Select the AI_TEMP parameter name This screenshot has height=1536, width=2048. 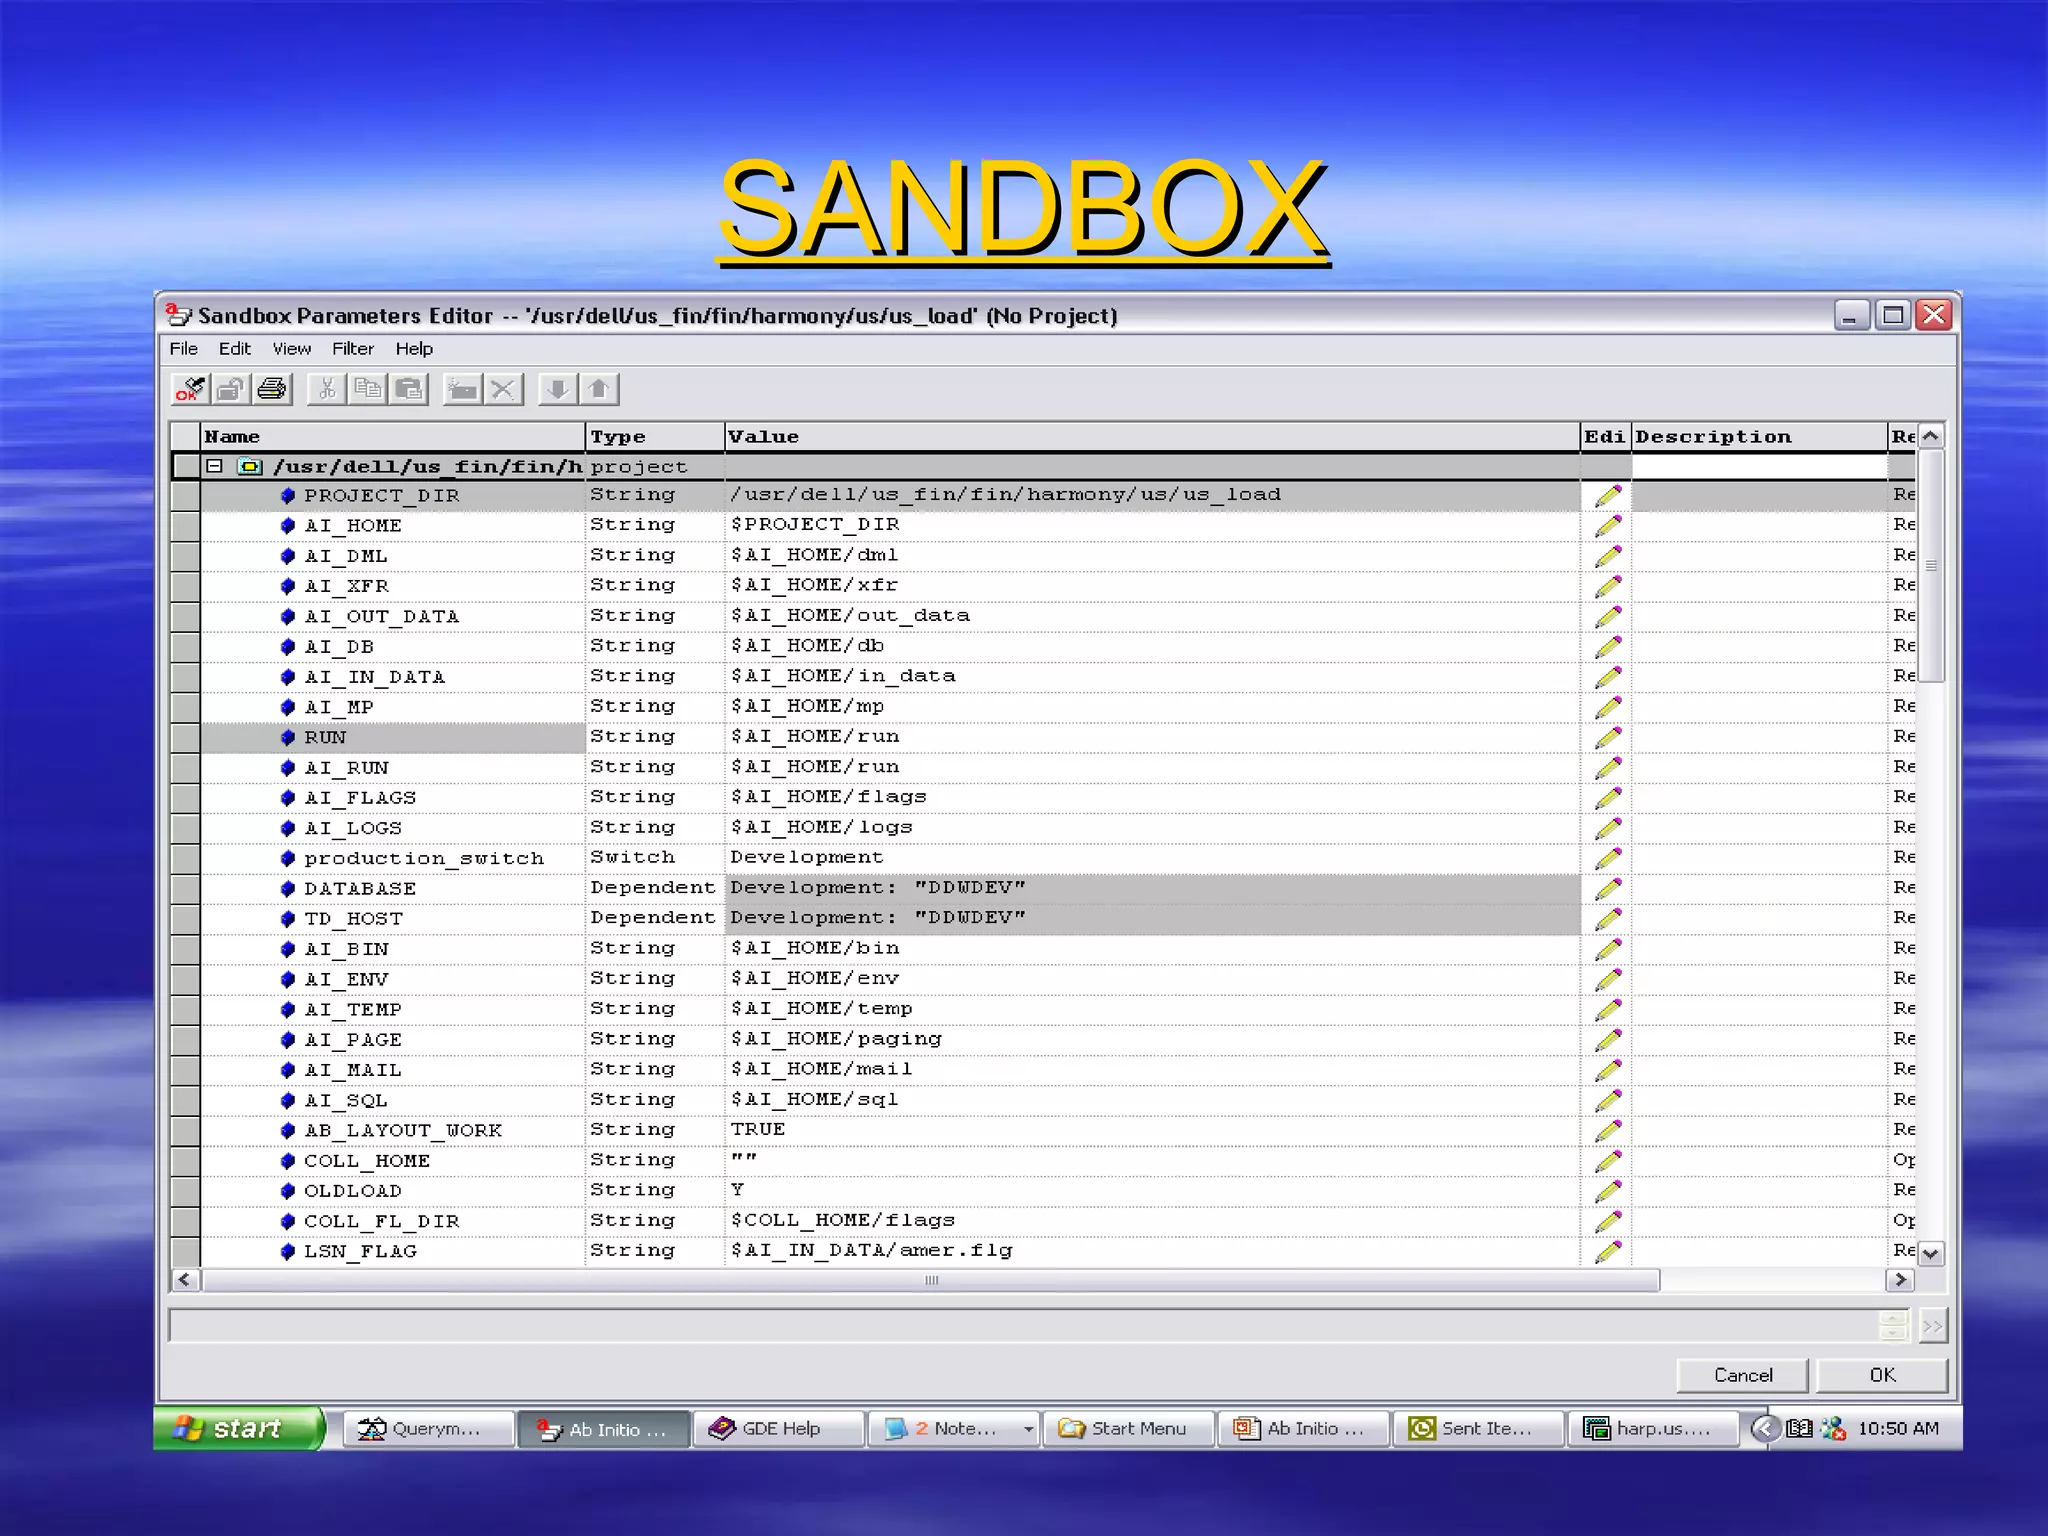353,1010
